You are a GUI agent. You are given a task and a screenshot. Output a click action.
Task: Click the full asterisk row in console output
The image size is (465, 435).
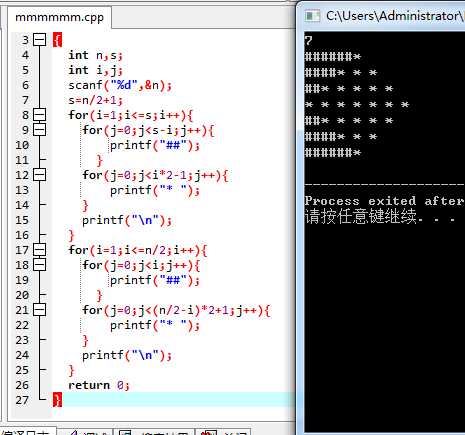357,105
